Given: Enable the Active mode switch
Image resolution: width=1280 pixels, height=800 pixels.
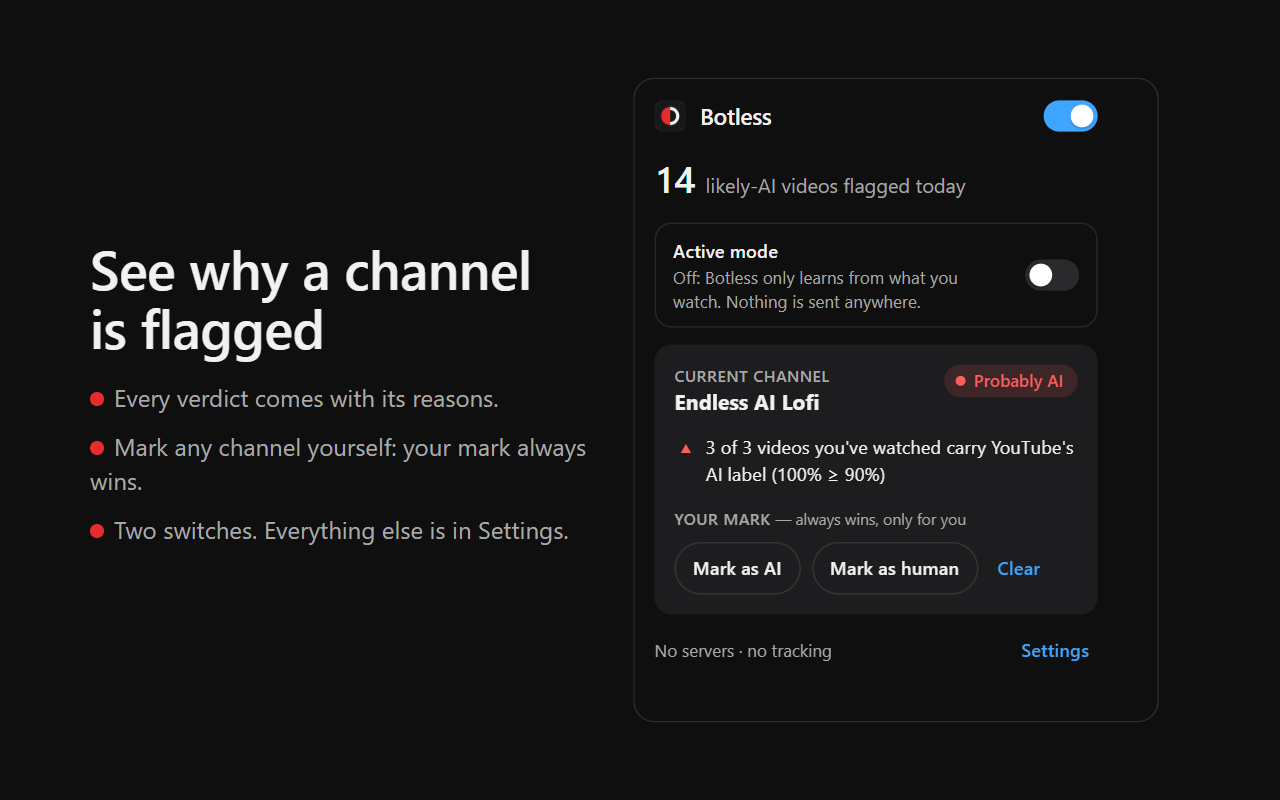Looking at the screenshot, I should point(1052,275).
